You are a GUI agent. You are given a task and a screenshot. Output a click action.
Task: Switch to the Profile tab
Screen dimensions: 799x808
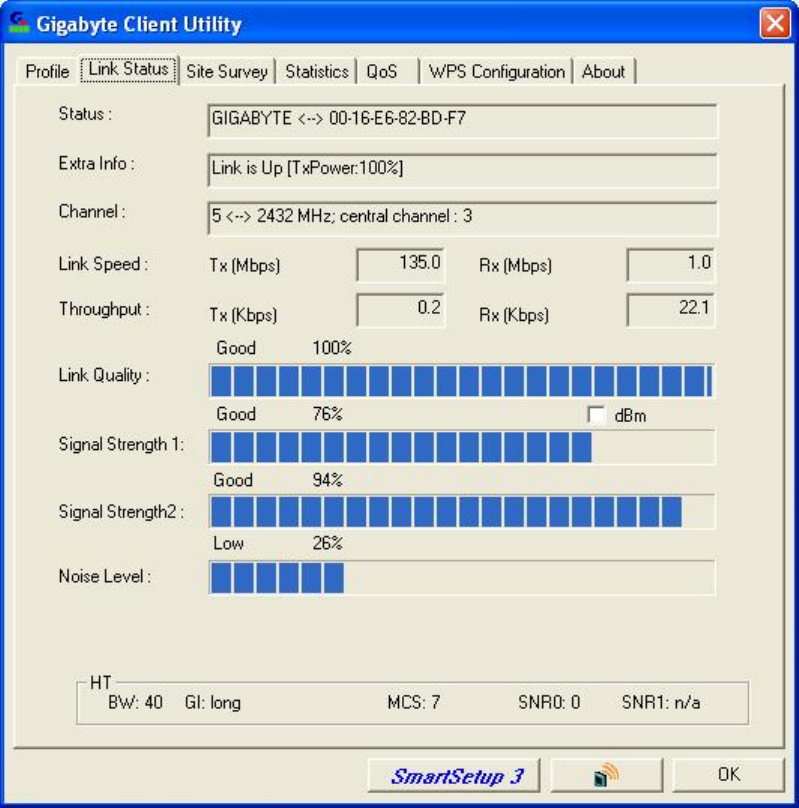coord(47,71)
